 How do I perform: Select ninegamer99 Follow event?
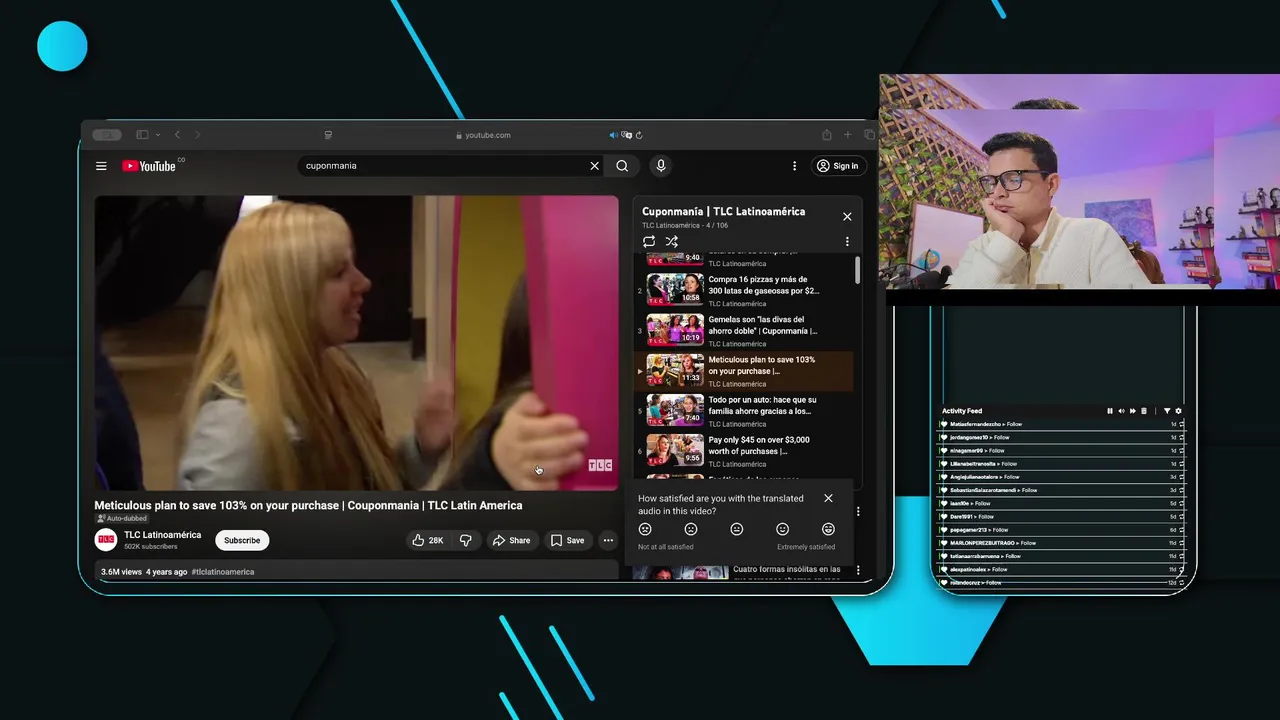click(x=1061, y=451)
